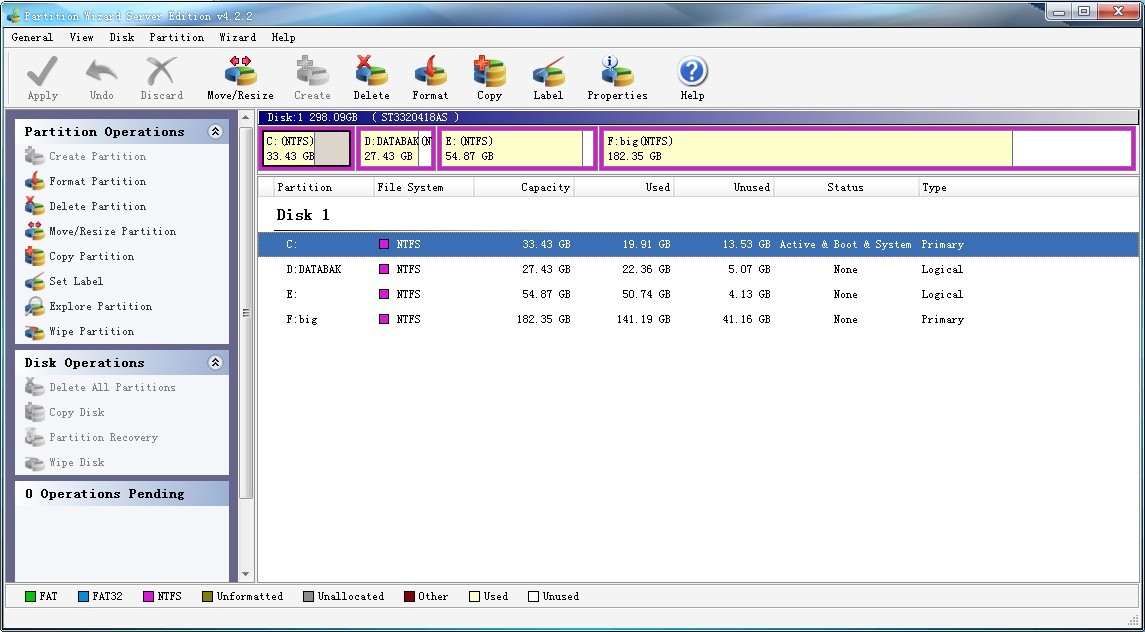Click the Disk 1 group heading in list

(x=303, y=215)
